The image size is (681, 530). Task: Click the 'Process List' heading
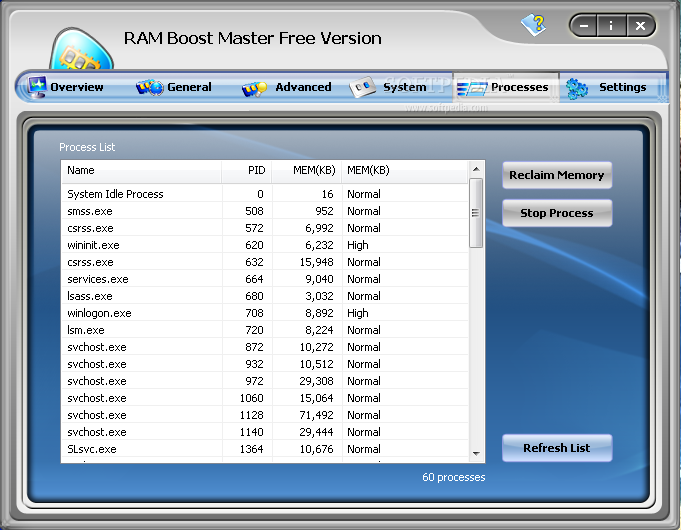pos(87,147)
